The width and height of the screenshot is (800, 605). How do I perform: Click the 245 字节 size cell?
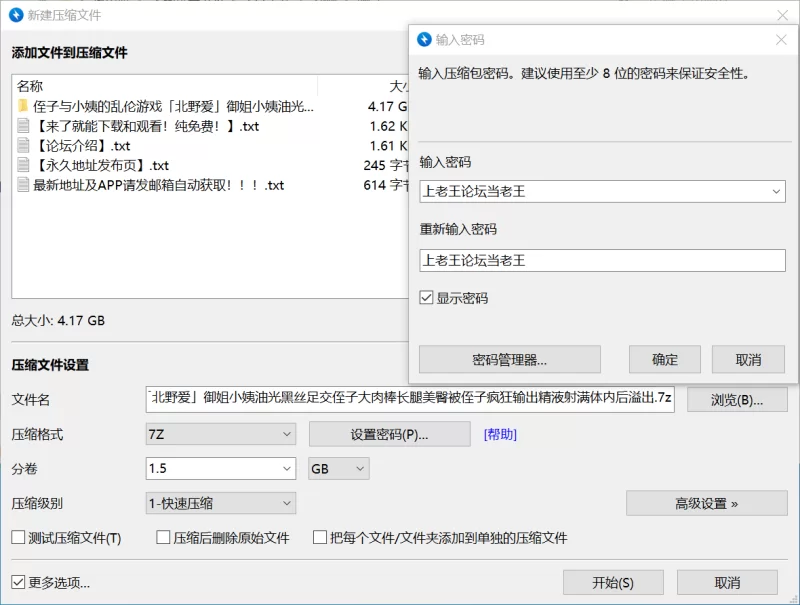386,165
